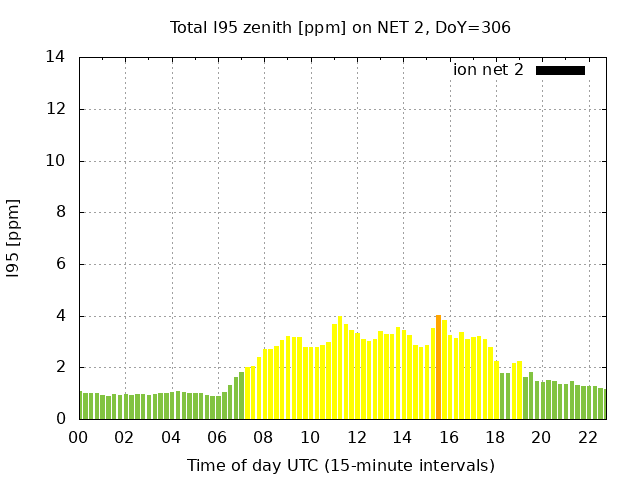The width and height of the screenshot is (640, 480).
Task: Select the "08" time axis tick label
Action: [x=263, y=437]
